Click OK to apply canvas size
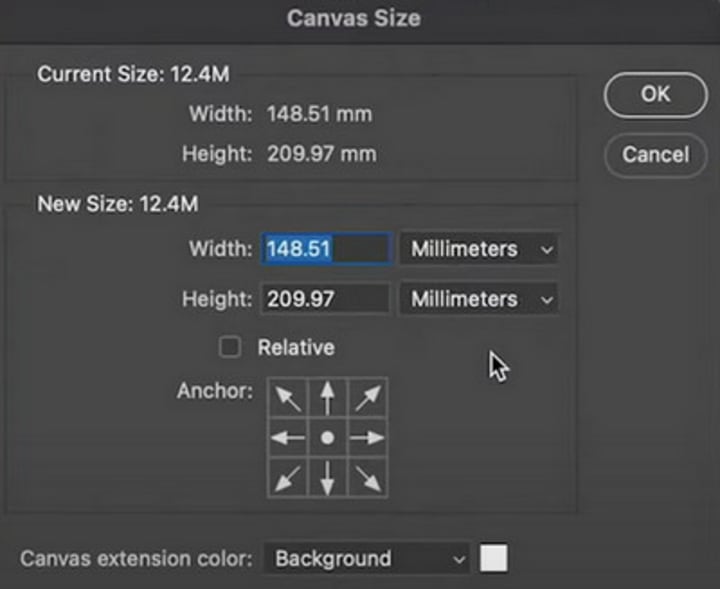Viewport: 720px width, 589px height. 655,94
